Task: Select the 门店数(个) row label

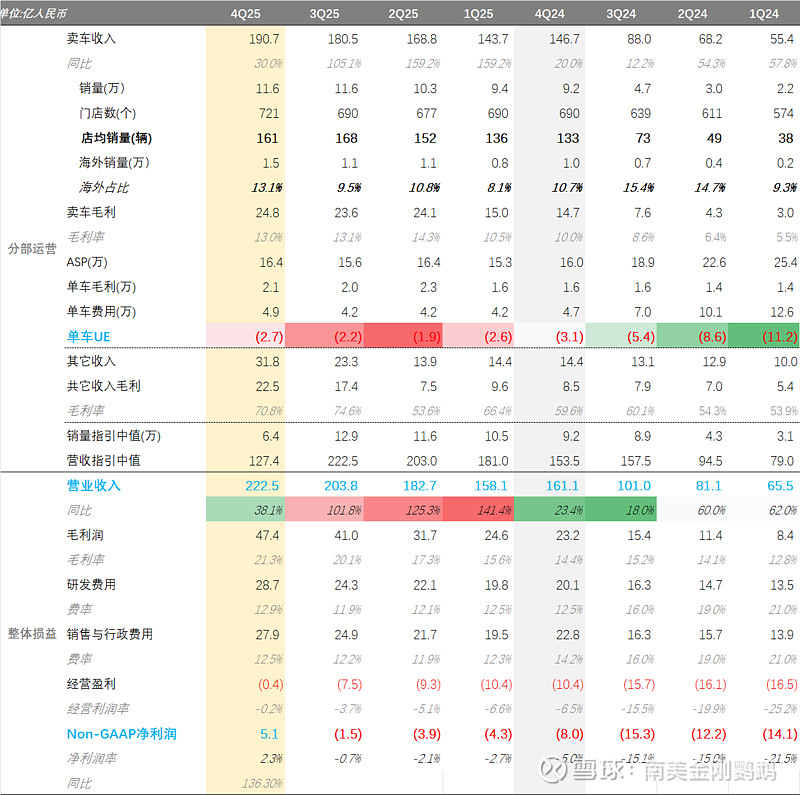Action: pyautogui.click(x=108, y=113)
